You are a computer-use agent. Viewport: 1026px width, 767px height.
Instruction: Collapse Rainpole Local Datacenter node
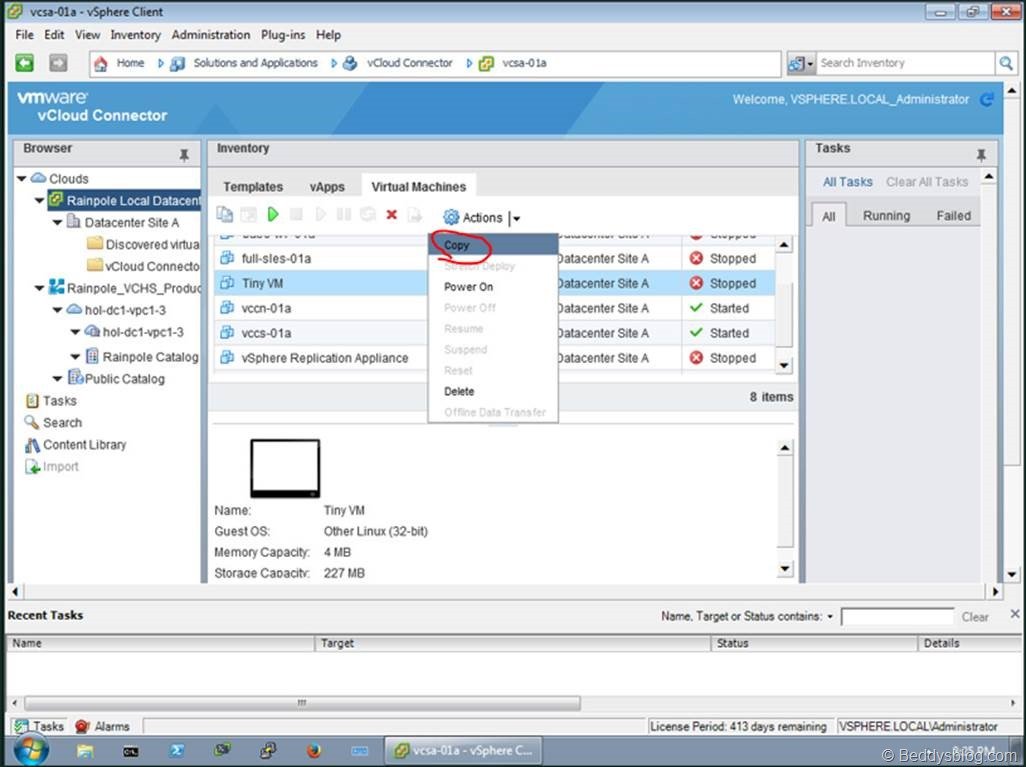coord(39,200)
